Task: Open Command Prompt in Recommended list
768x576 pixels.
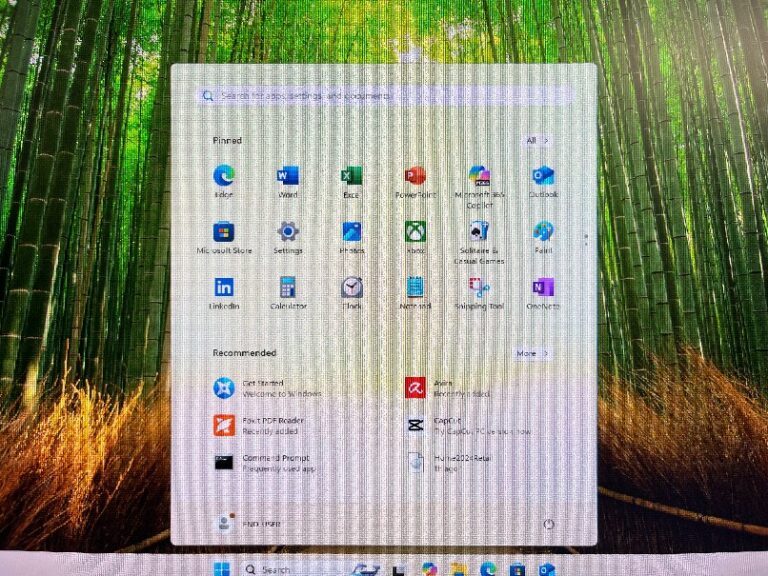Action: click(x=224, y=462)
